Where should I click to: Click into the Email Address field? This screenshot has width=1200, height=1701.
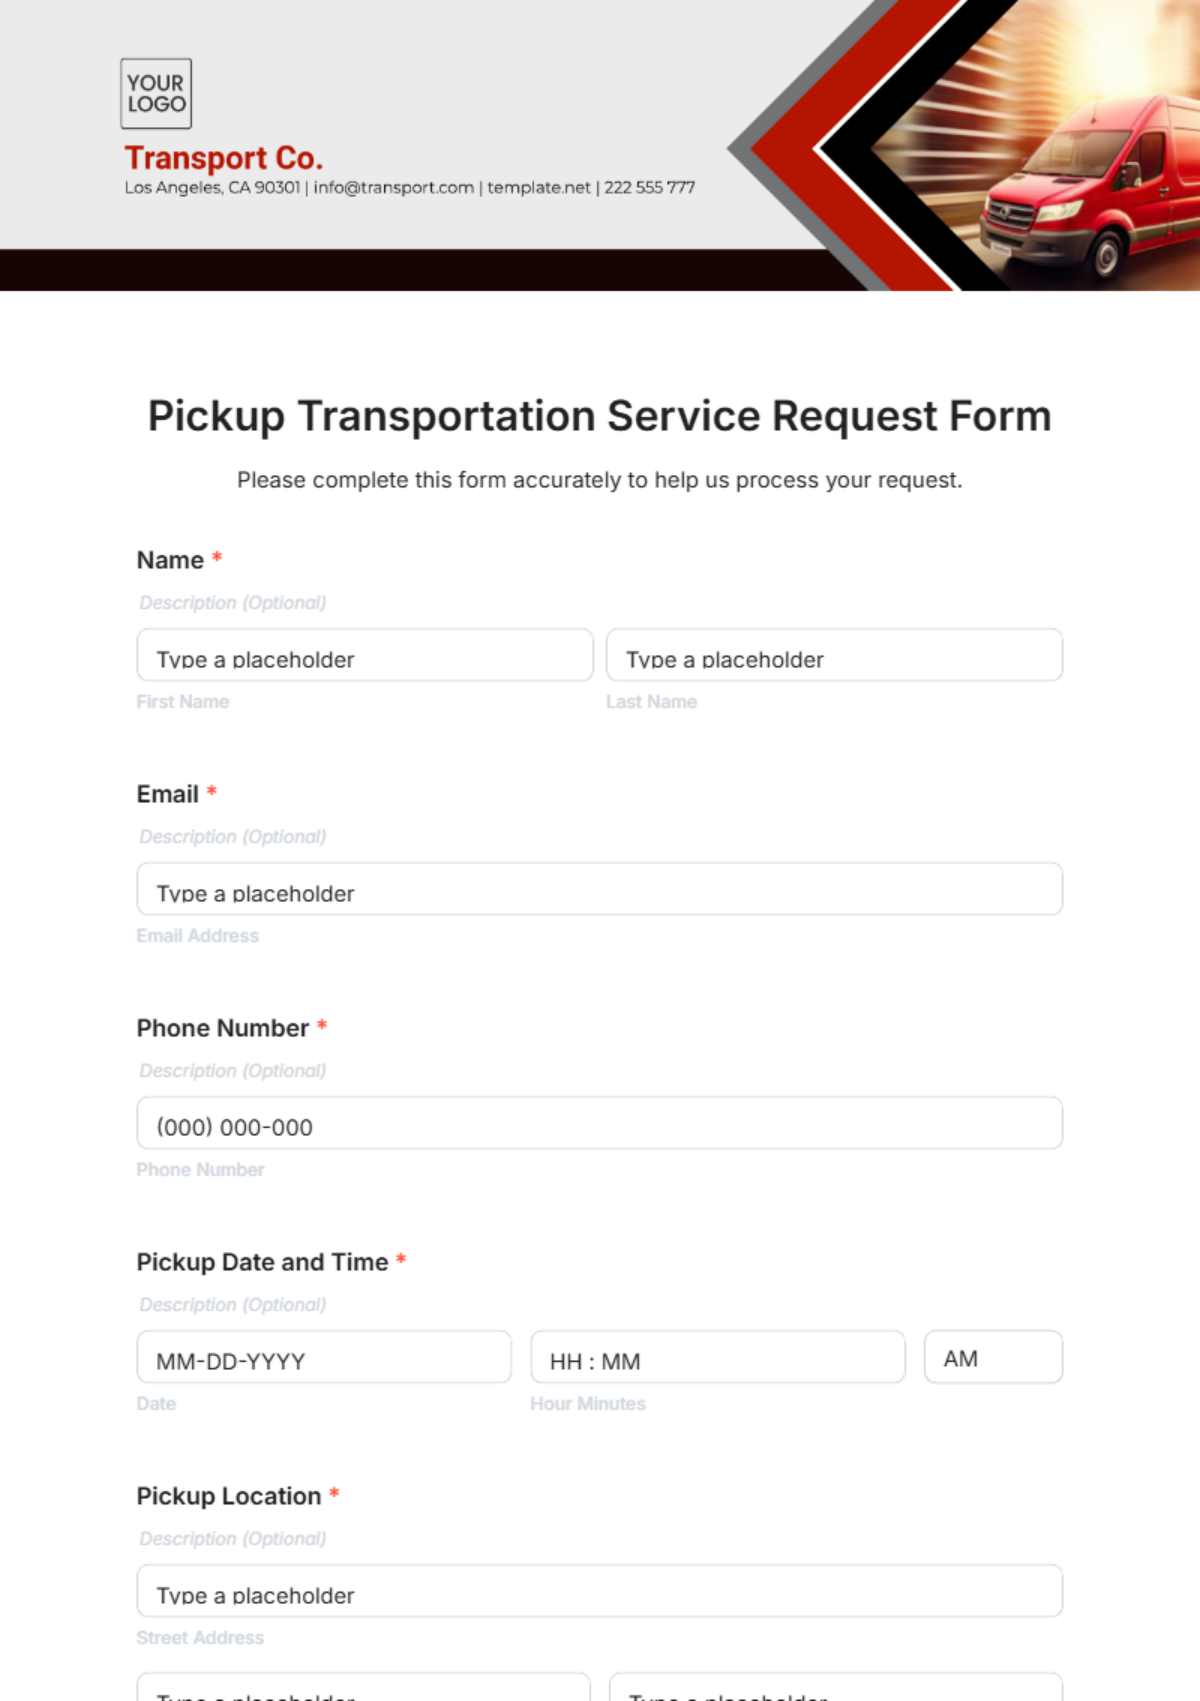point(600,890)
